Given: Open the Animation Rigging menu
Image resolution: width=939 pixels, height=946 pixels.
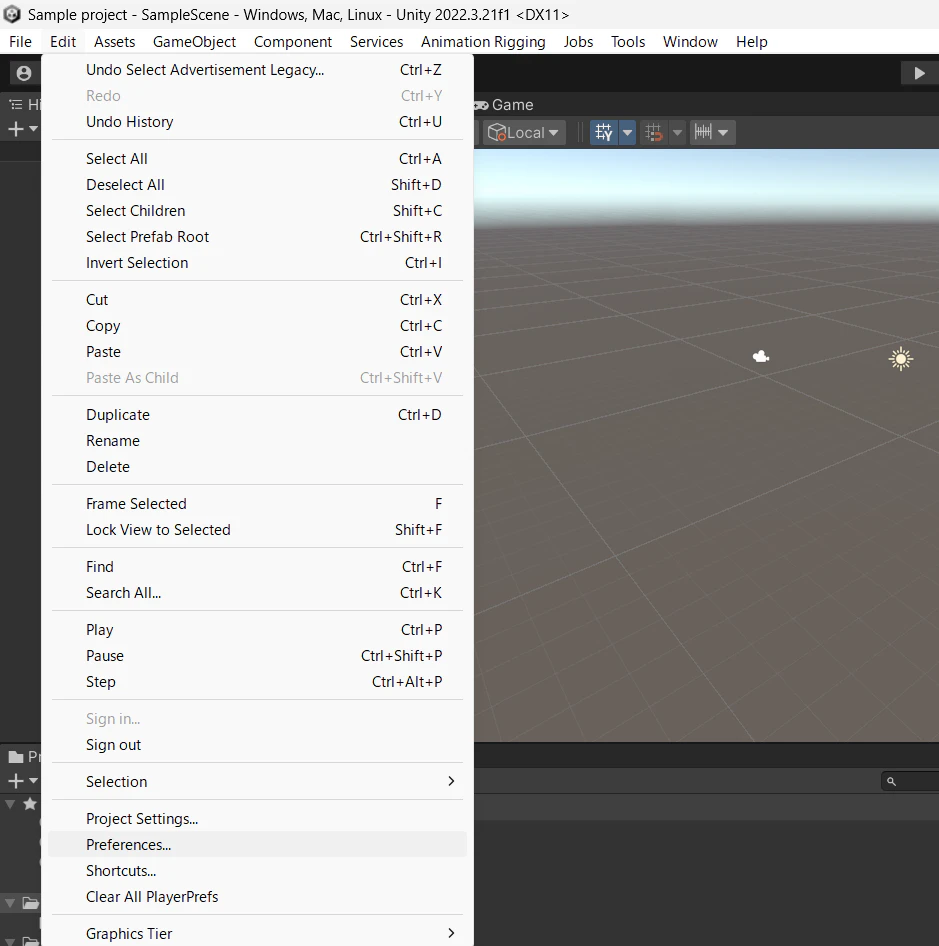Looking at the screenshot, I should pyautogui.click(x=483, y=42).
